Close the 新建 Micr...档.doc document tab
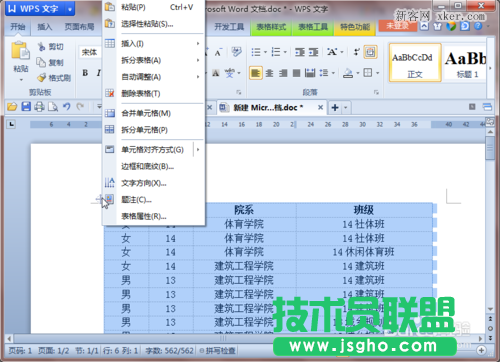The height and width of the screenshot is (362, 500). (320, 107)
